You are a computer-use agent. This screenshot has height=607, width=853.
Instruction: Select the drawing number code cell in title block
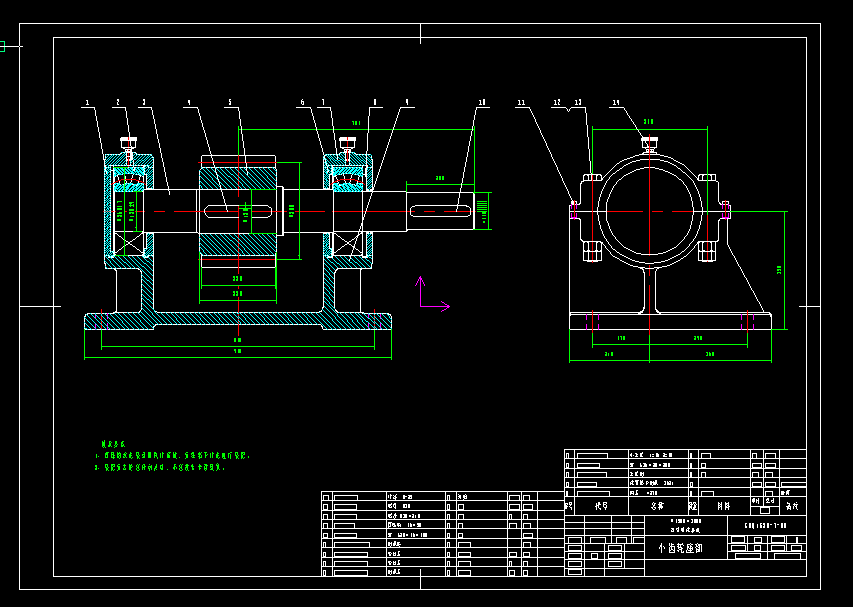pos(767,526)
